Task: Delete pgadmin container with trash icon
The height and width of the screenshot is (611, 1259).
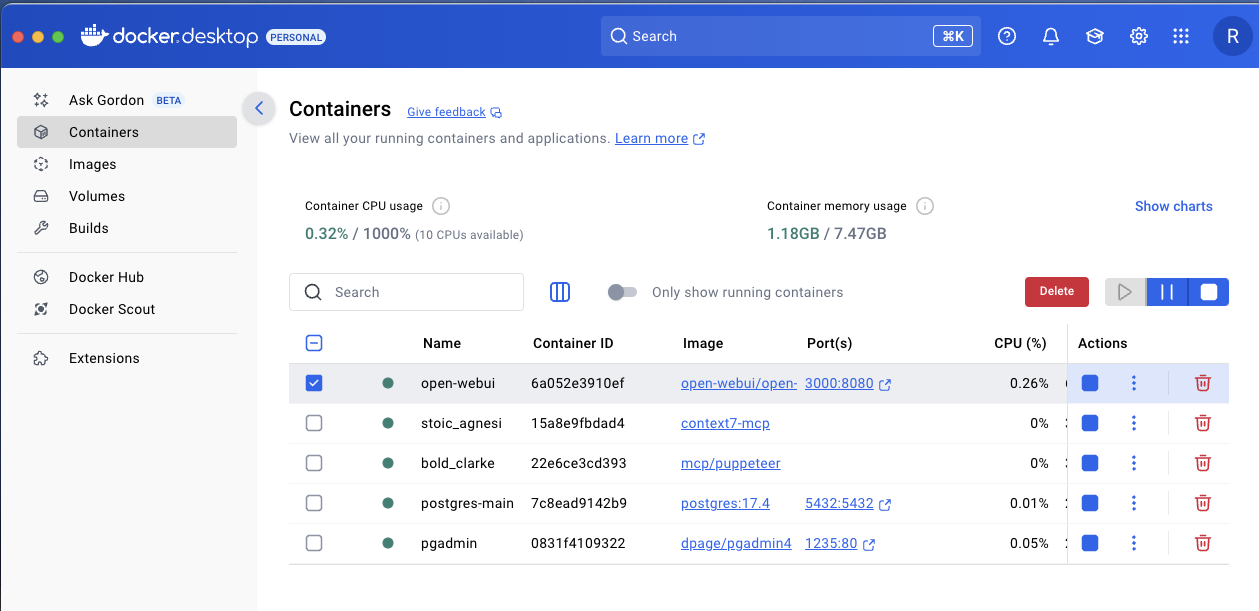Action: coord(1203,543)
